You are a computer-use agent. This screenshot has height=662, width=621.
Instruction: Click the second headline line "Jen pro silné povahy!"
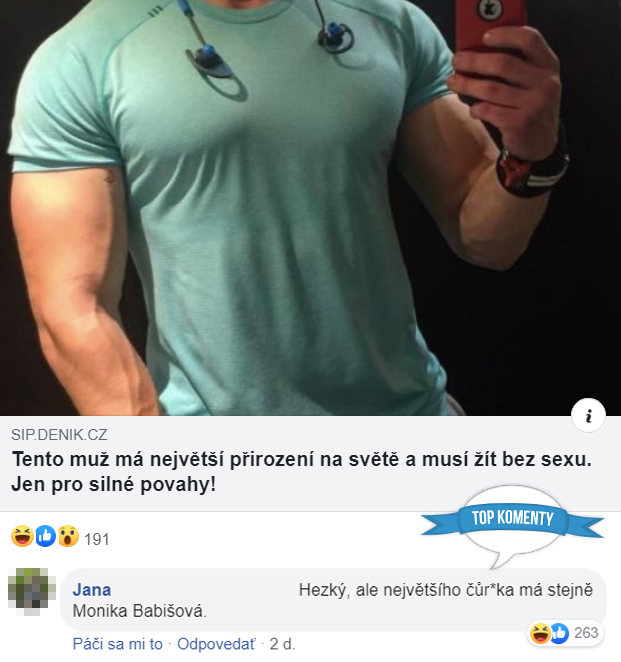pos(114,484)
